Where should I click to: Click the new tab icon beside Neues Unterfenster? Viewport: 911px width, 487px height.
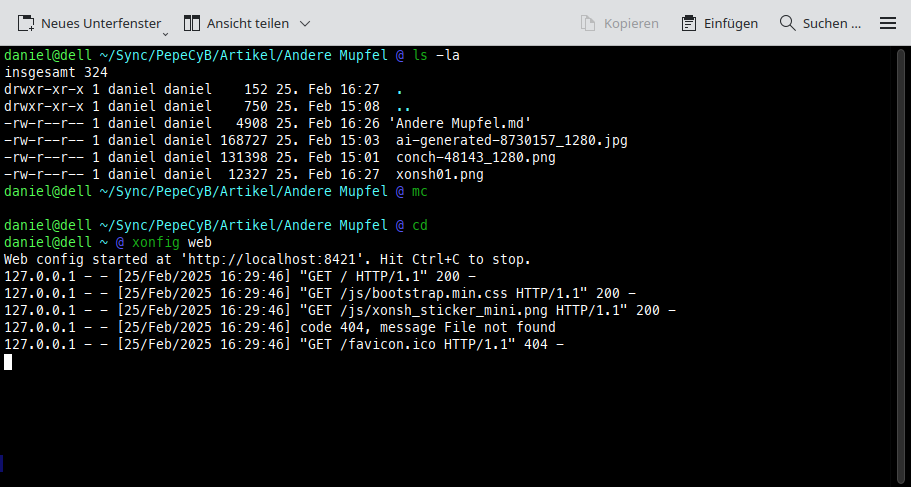pyautogui.click(x=25, y=23)
